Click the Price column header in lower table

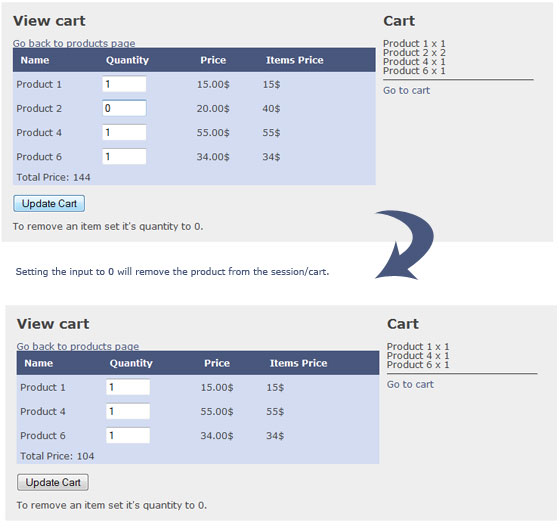pyautogui.click(x=217, y=363)
